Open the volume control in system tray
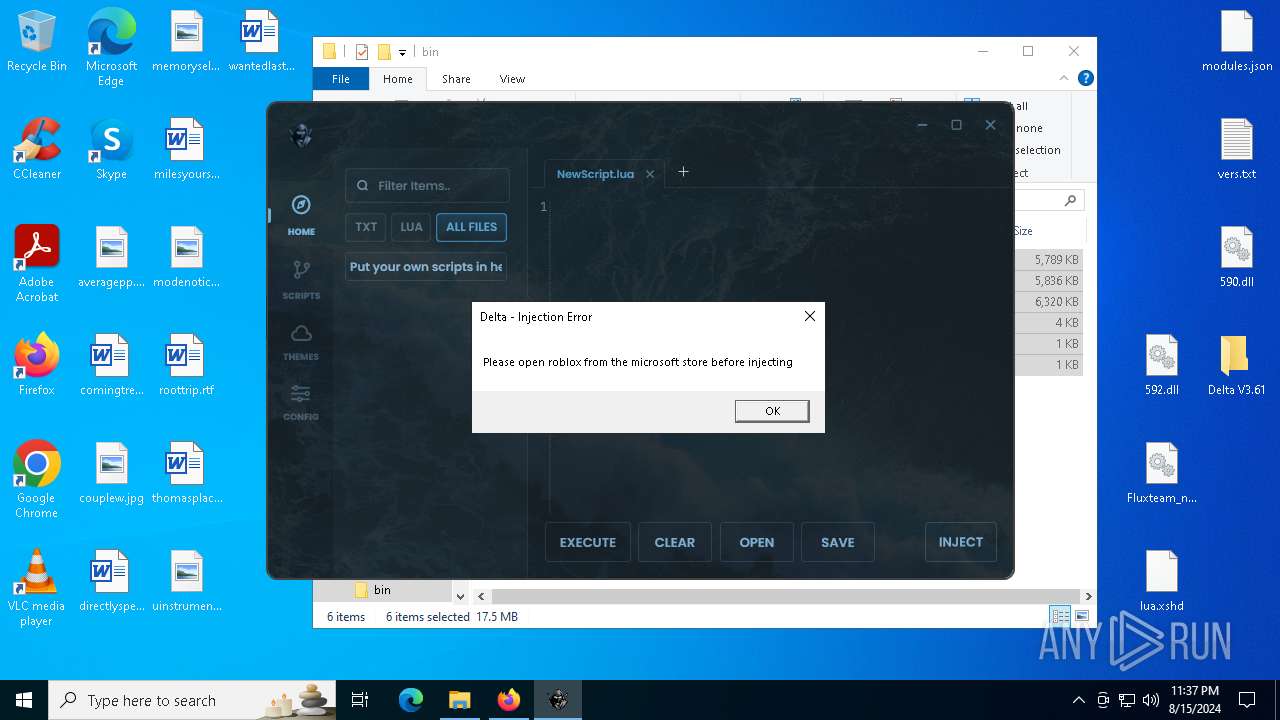The width and height of the screenshot is (1280, 720). [1151, 700]
